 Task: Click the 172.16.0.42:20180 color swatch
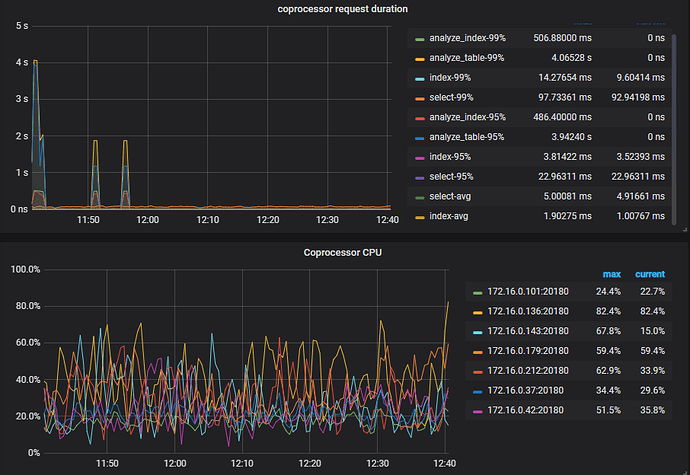(x=477, y=411)
